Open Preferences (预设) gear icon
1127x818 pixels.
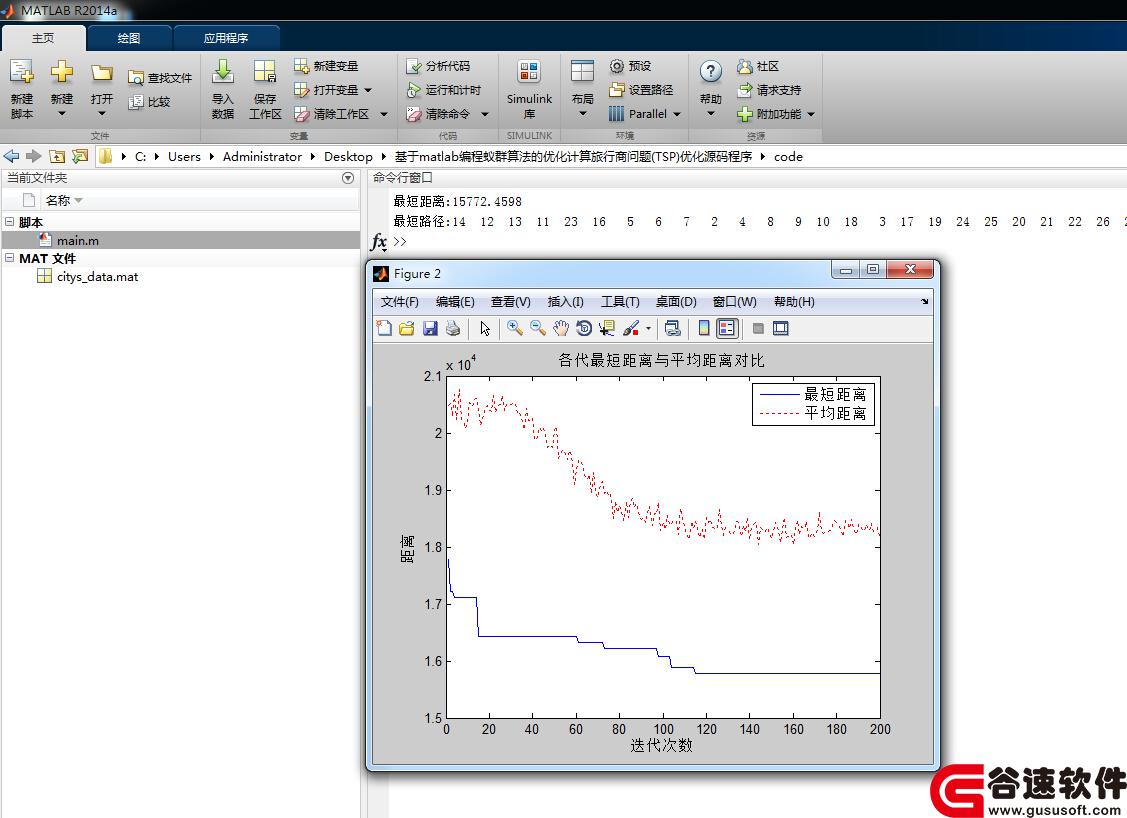pos(617,66)
